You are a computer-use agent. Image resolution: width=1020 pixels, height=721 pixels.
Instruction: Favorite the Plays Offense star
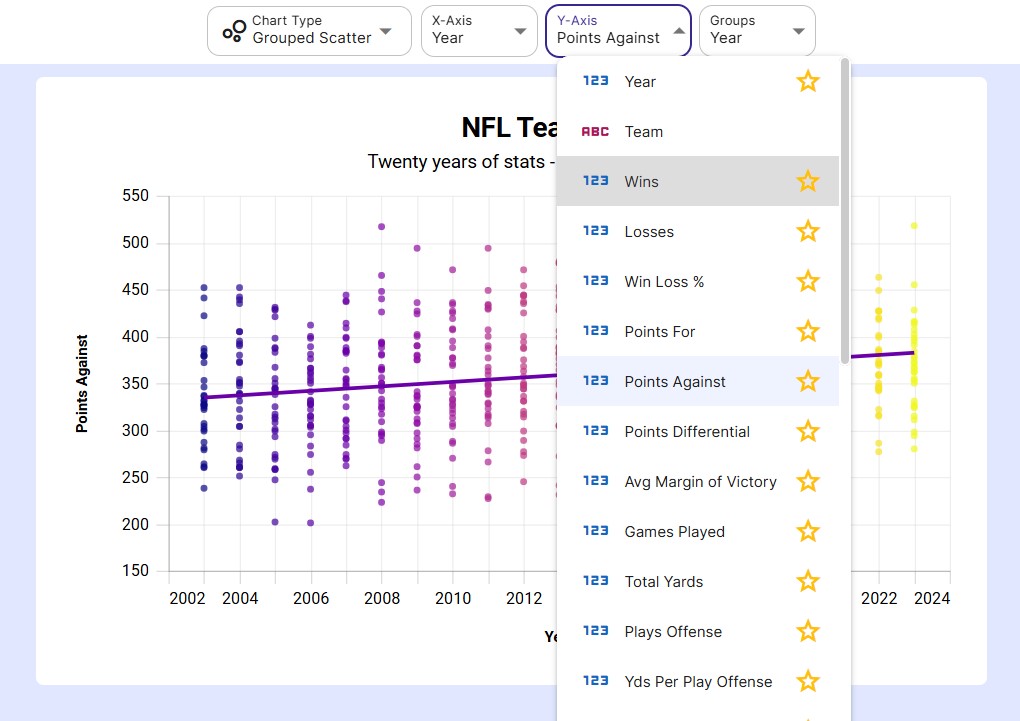point(807,632)
